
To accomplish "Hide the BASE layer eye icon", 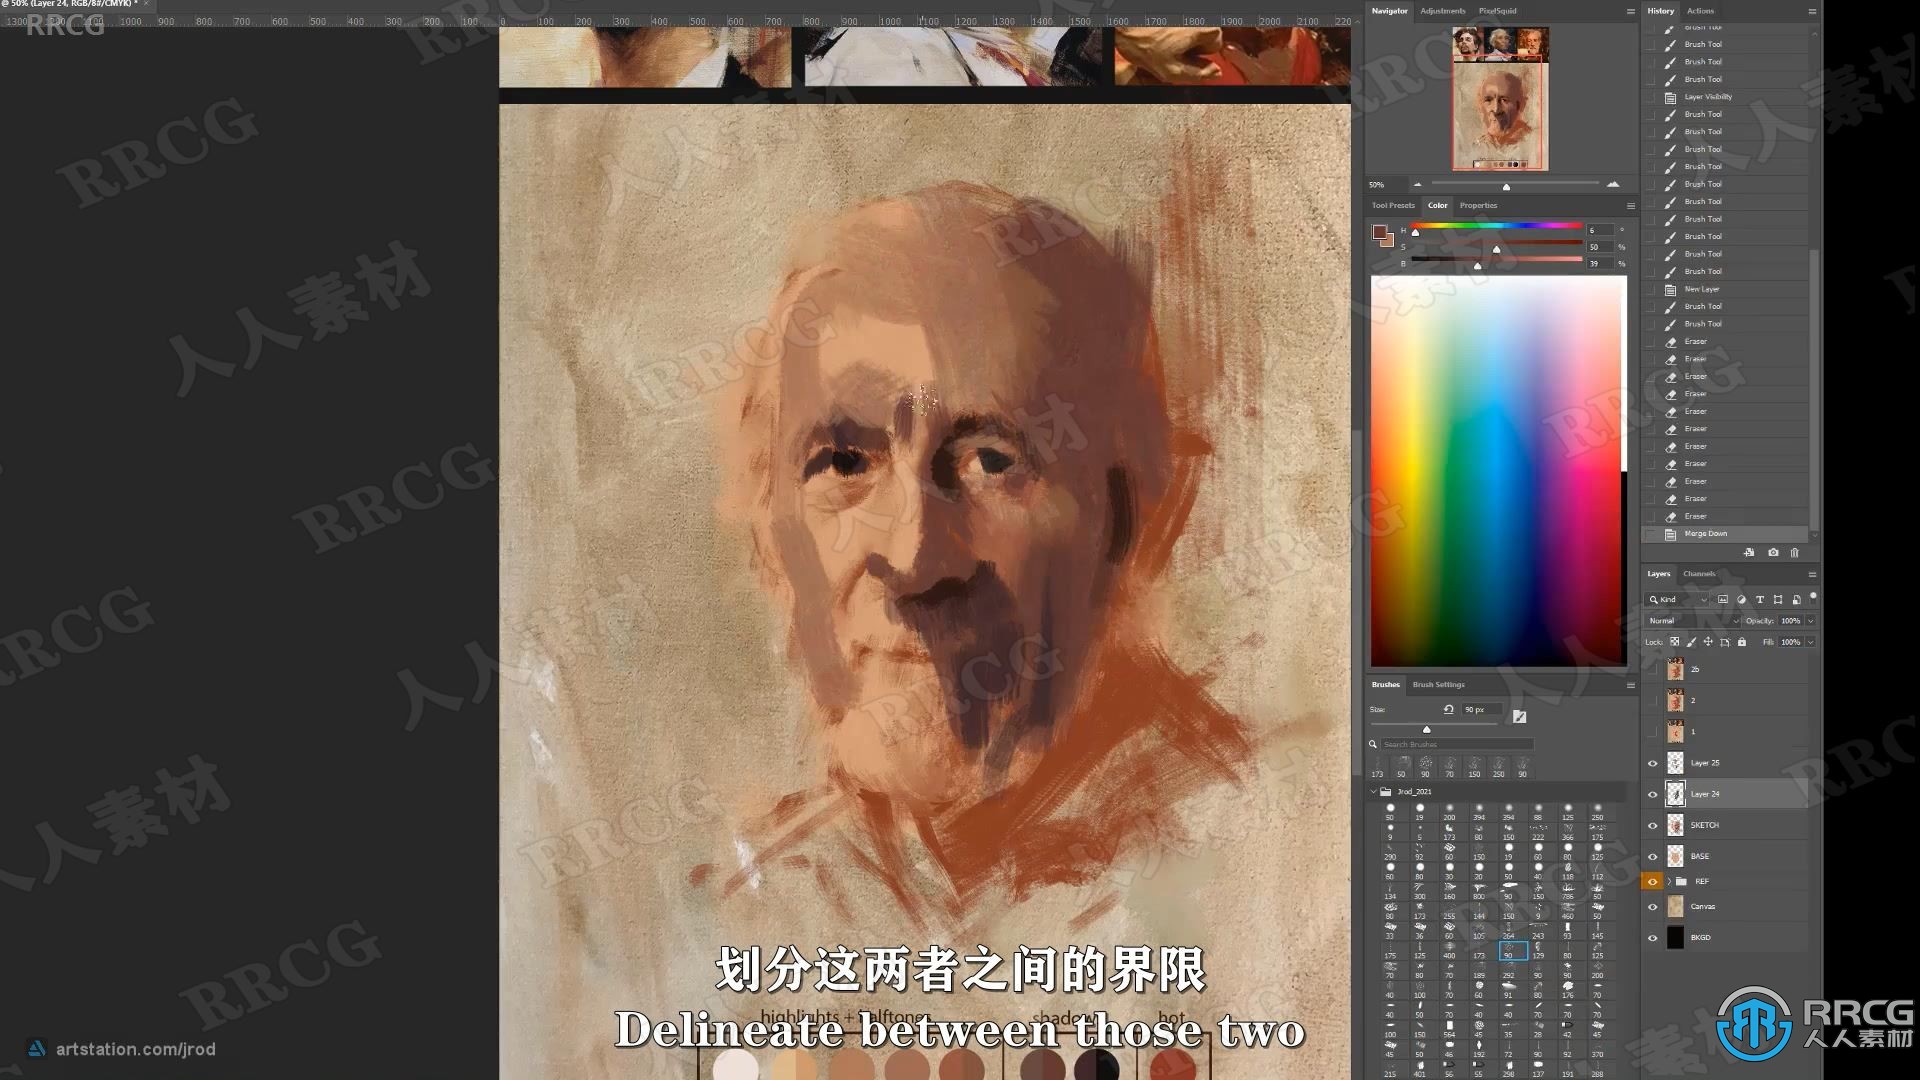I will [x=1652, y=856].
